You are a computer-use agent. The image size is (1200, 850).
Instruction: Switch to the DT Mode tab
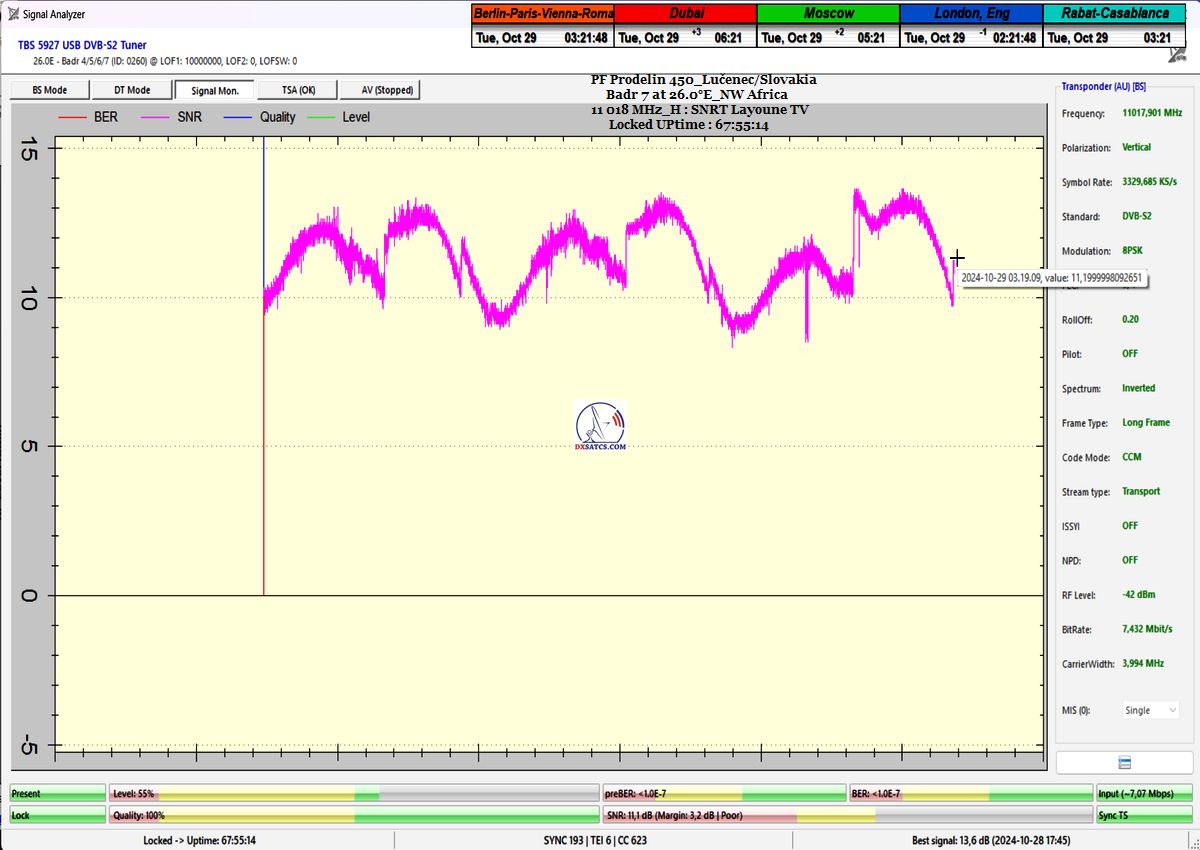coord(132,90)
